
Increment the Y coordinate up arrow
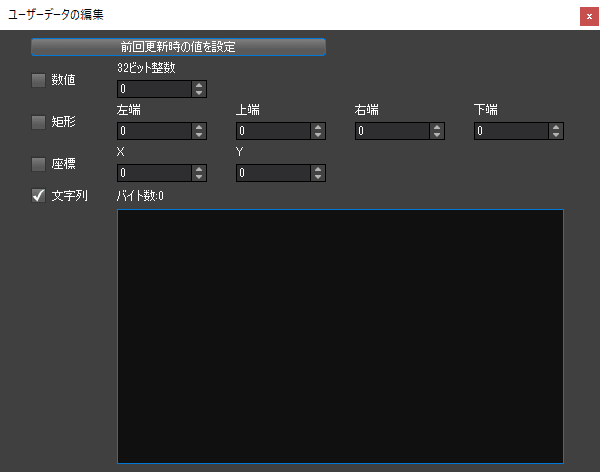[x=318, y=170]
